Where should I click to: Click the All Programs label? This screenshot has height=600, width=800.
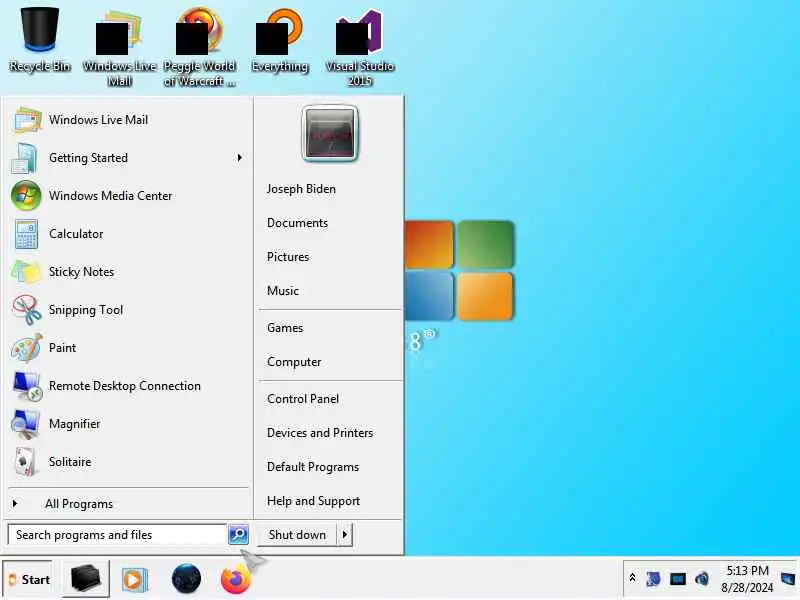pos(79,504)
